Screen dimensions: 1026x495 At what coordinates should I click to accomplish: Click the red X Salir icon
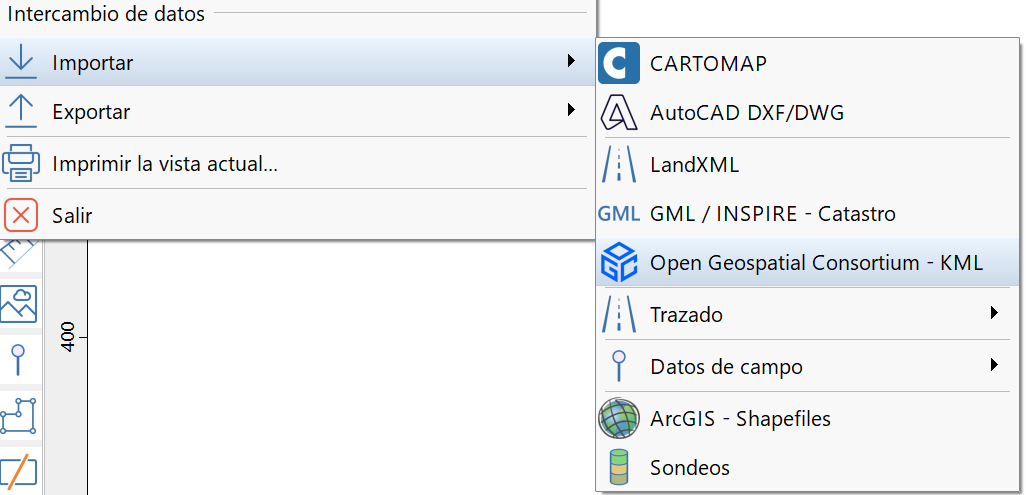[x=21, y=215]
